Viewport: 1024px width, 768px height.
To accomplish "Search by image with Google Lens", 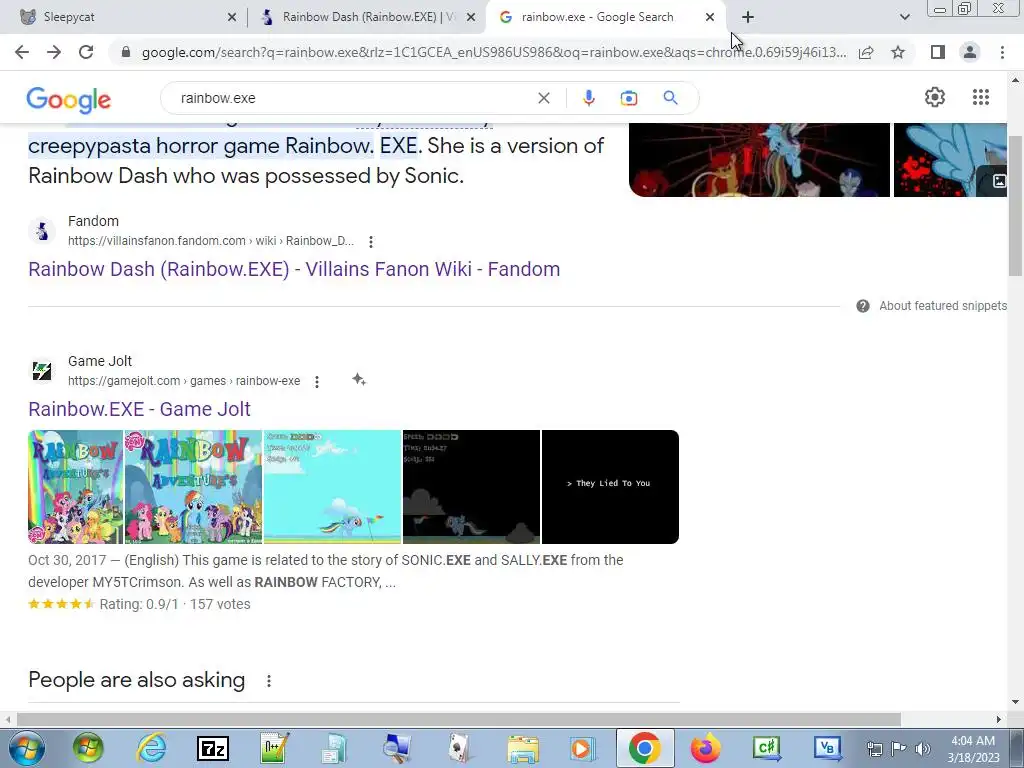I will point(628,98).
